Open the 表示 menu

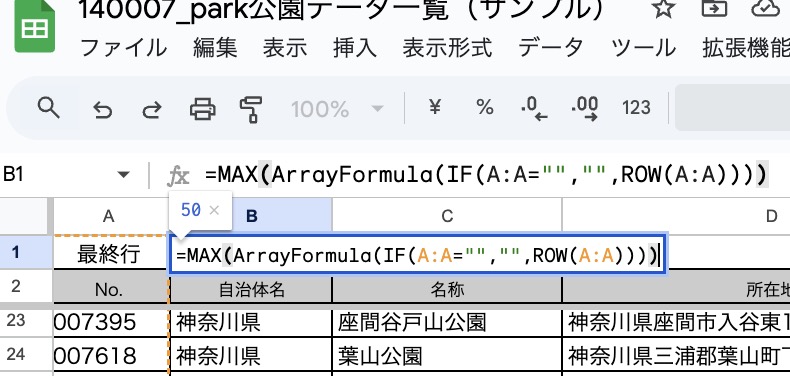[285, 48]
